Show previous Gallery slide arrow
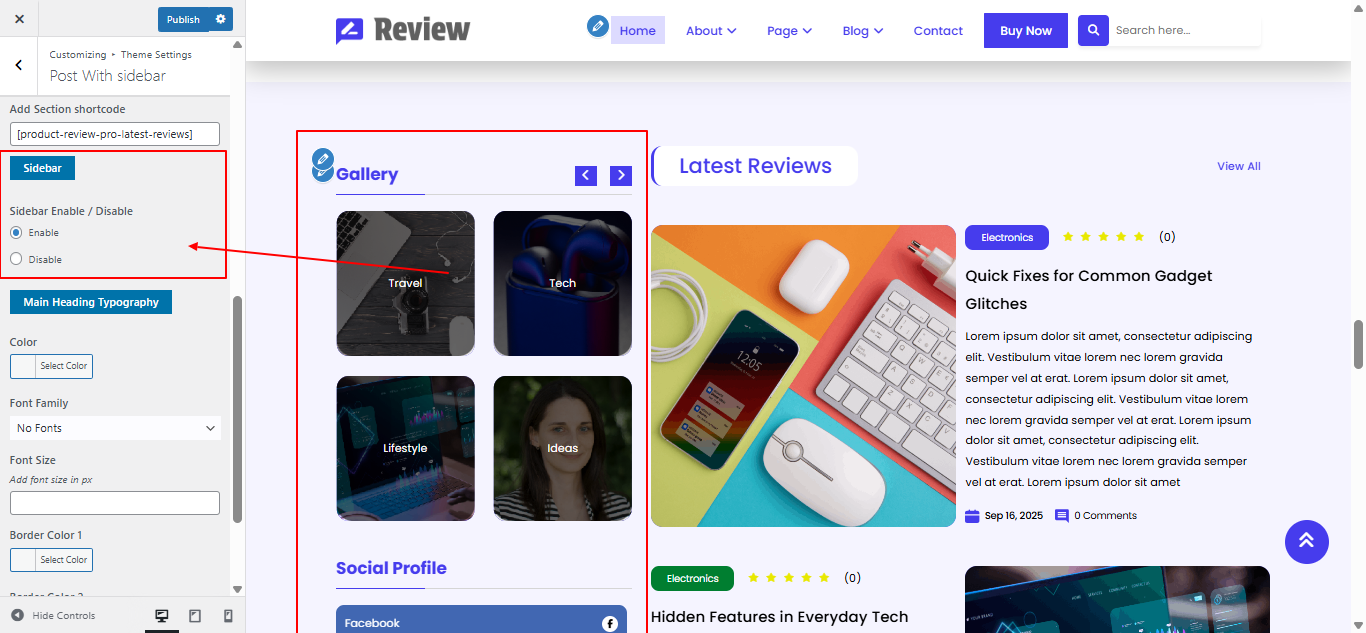 tap(586, 176)
